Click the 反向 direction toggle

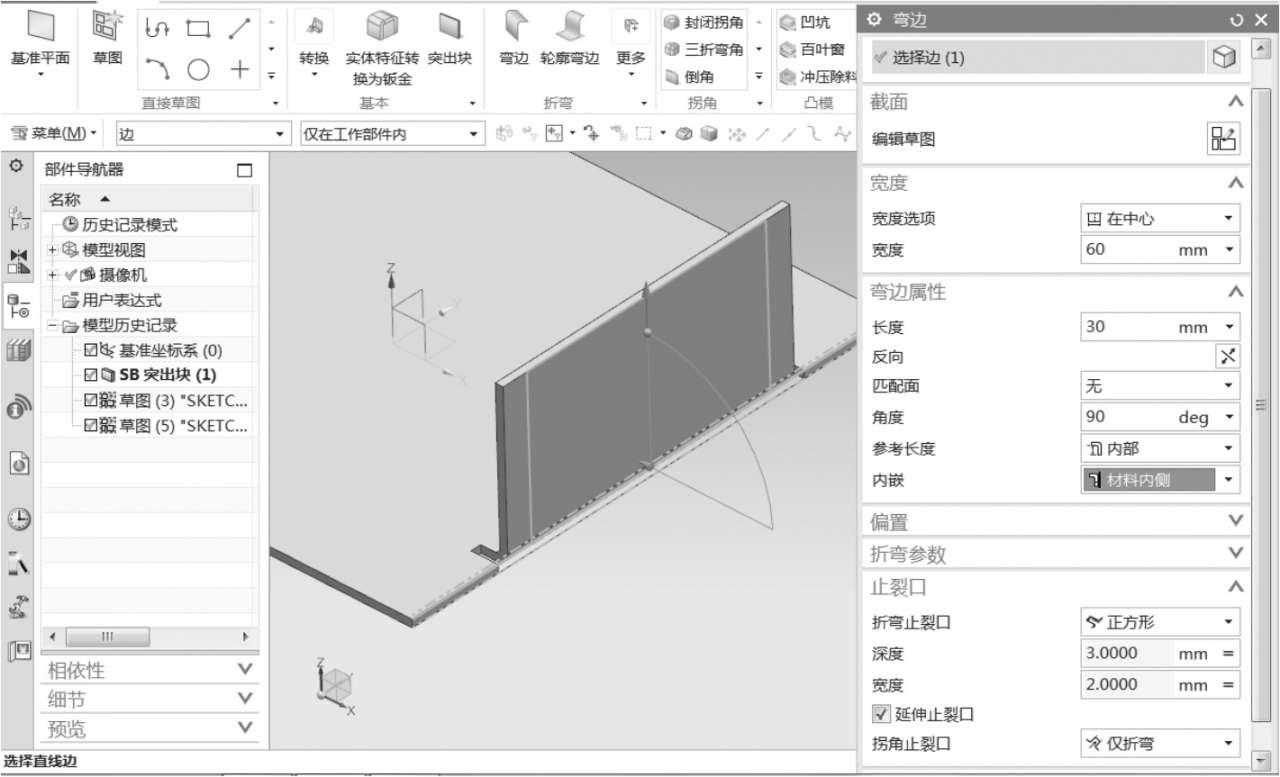click(1229, 354)
